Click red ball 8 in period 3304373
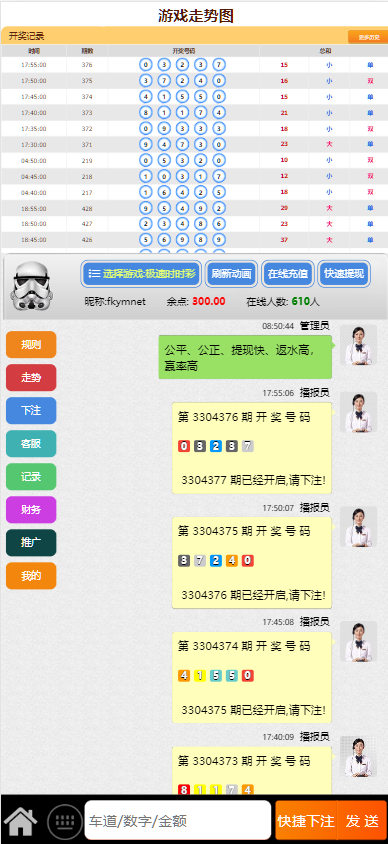The height and width of the screenshot is (844, 388). tap(184, 790)
